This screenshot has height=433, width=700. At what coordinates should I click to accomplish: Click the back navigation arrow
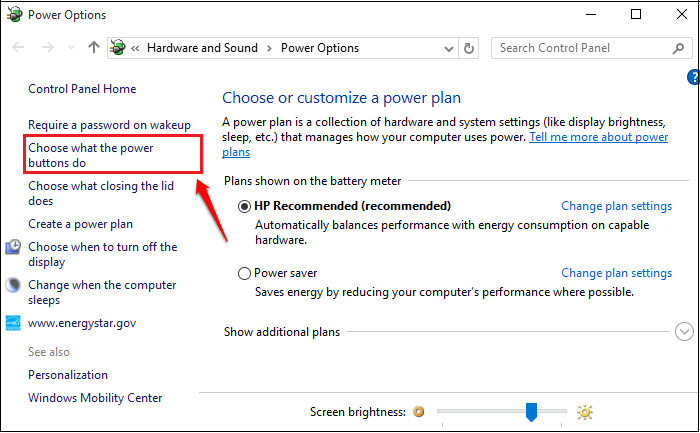(19, 47)
